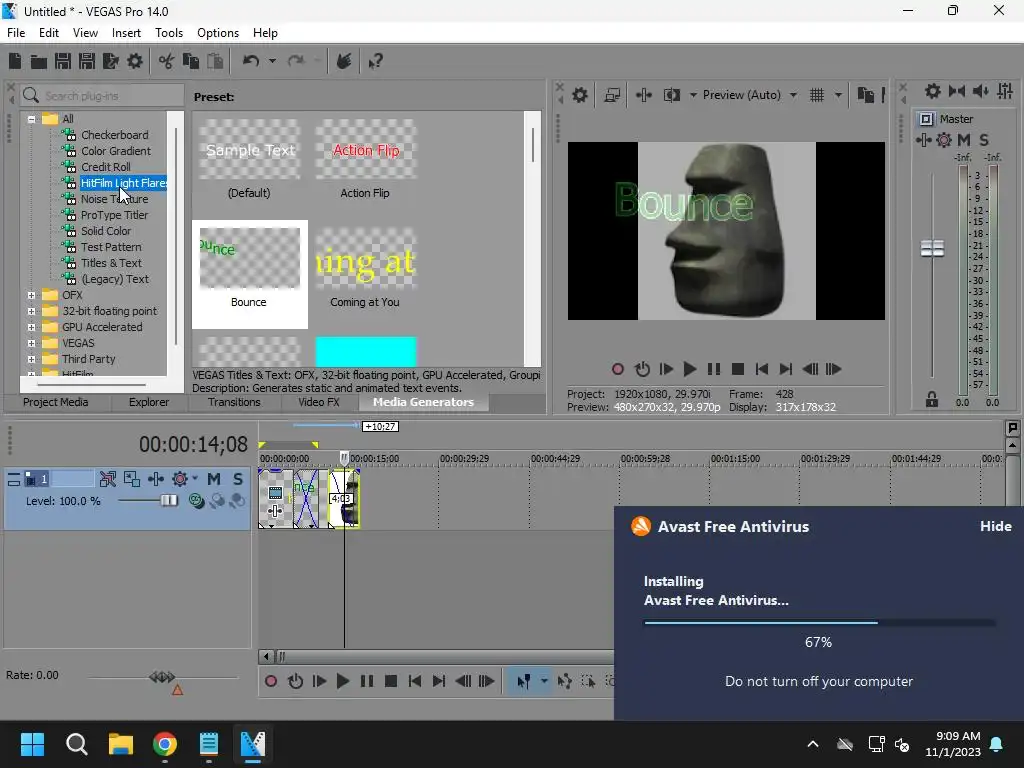Viewport: 1024px width, 768px height.
Task: Click the track 1 Level slider handle
Action: (169, 501)
